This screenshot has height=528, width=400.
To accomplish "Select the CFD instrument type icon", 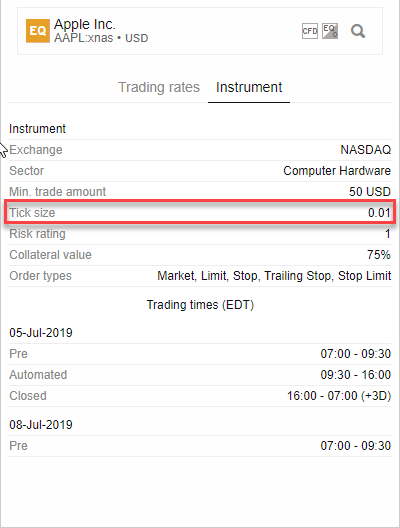I will pos(310,31).
